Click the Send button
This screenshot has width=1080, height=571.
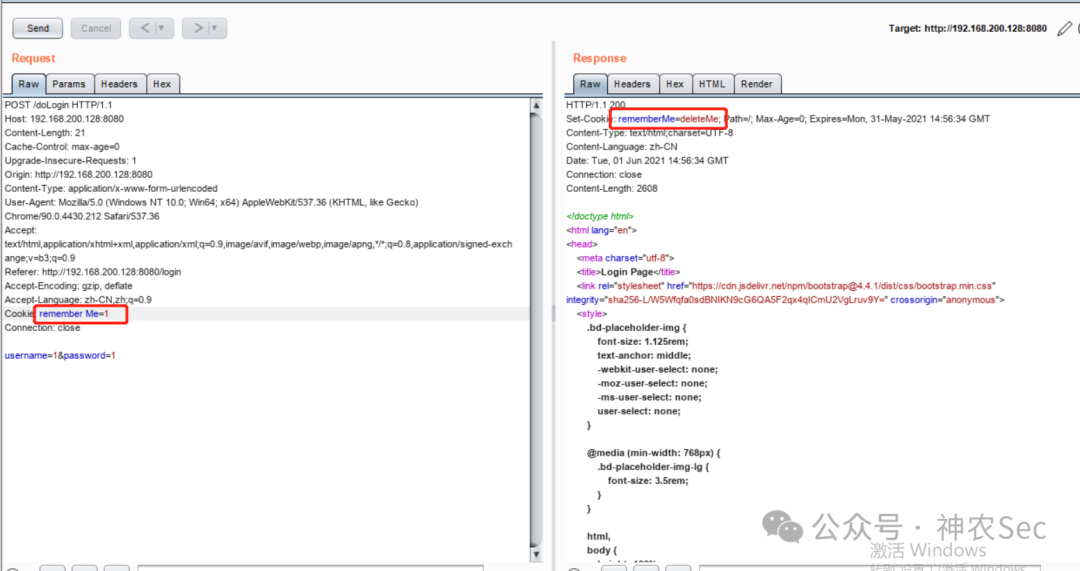(x=38, y=28)
